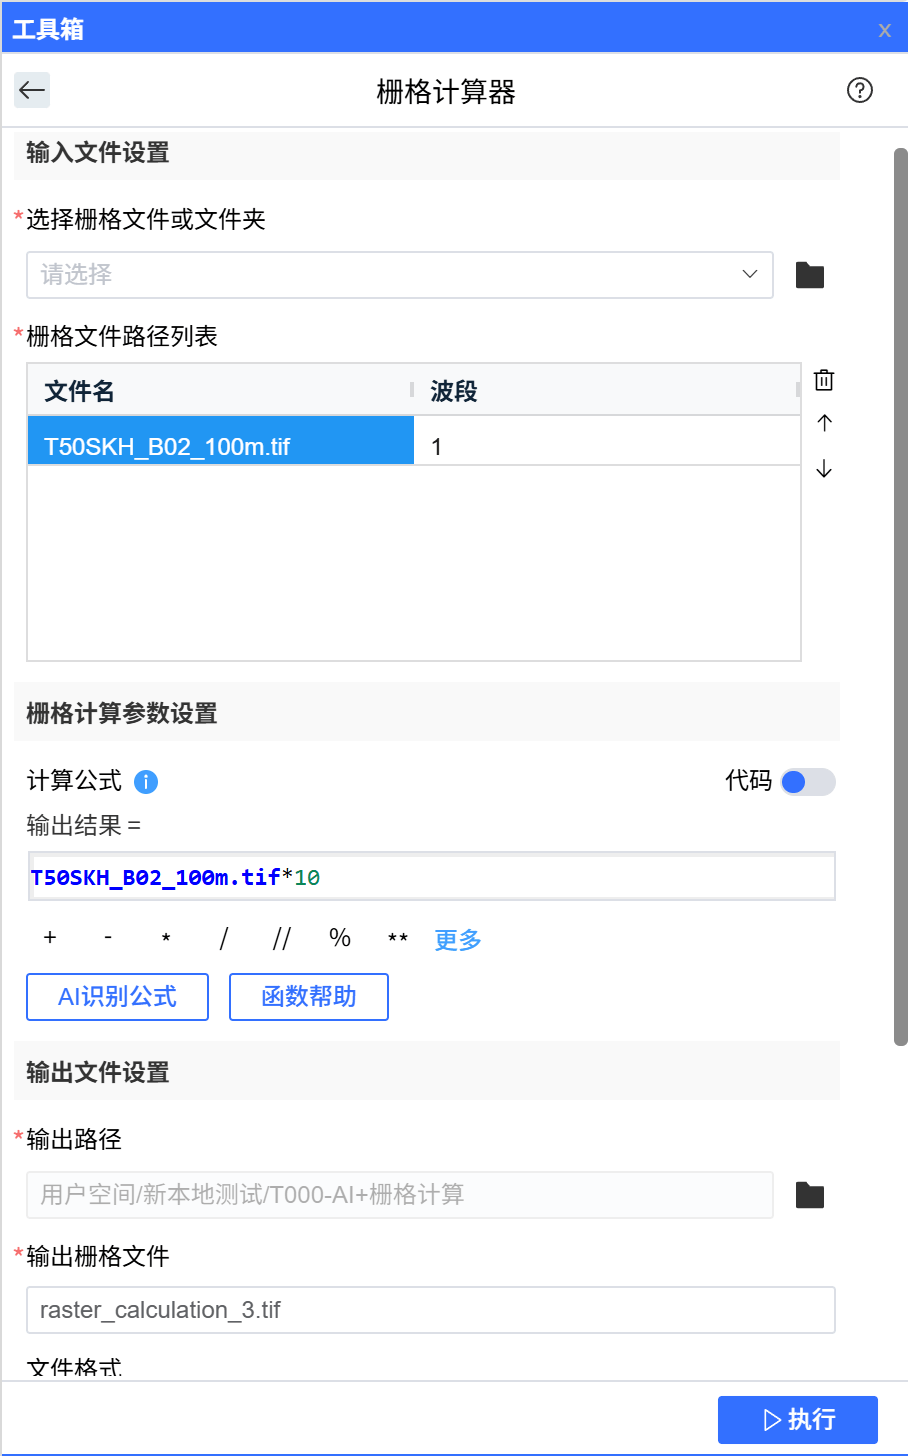Click the back arrow to exit 栅格计算器
This screenshot has height=1456, width=910.
pyautogui.click(x=31, y=90)
